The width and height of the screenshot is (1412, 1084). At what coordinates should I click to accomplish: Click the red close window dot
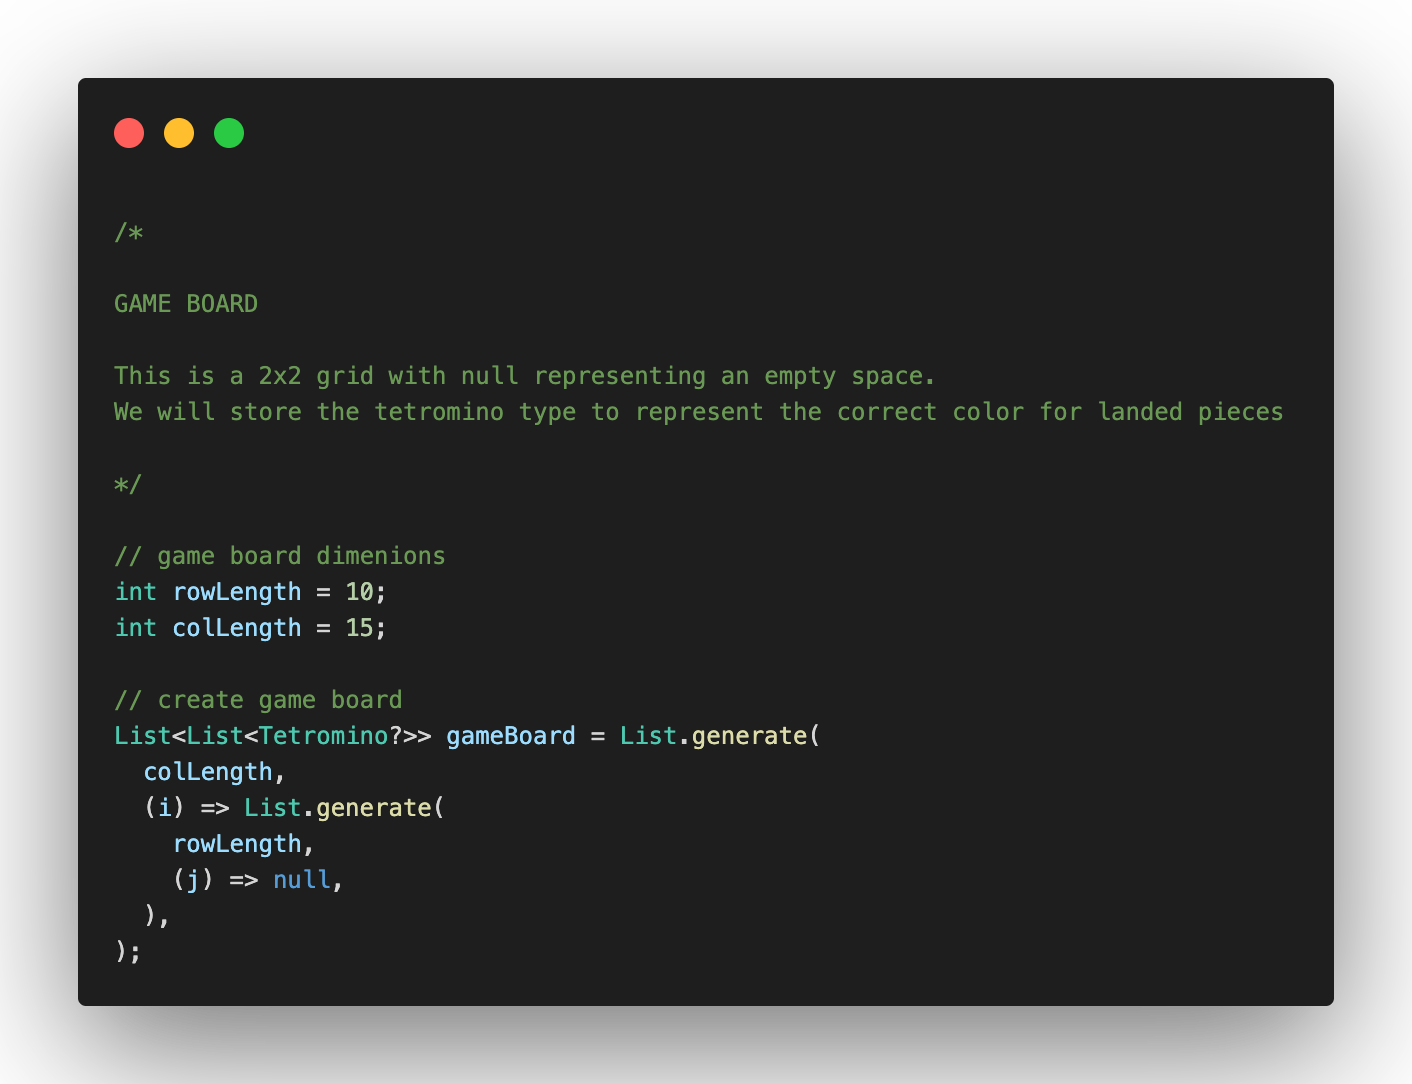[x=129, y=133]
